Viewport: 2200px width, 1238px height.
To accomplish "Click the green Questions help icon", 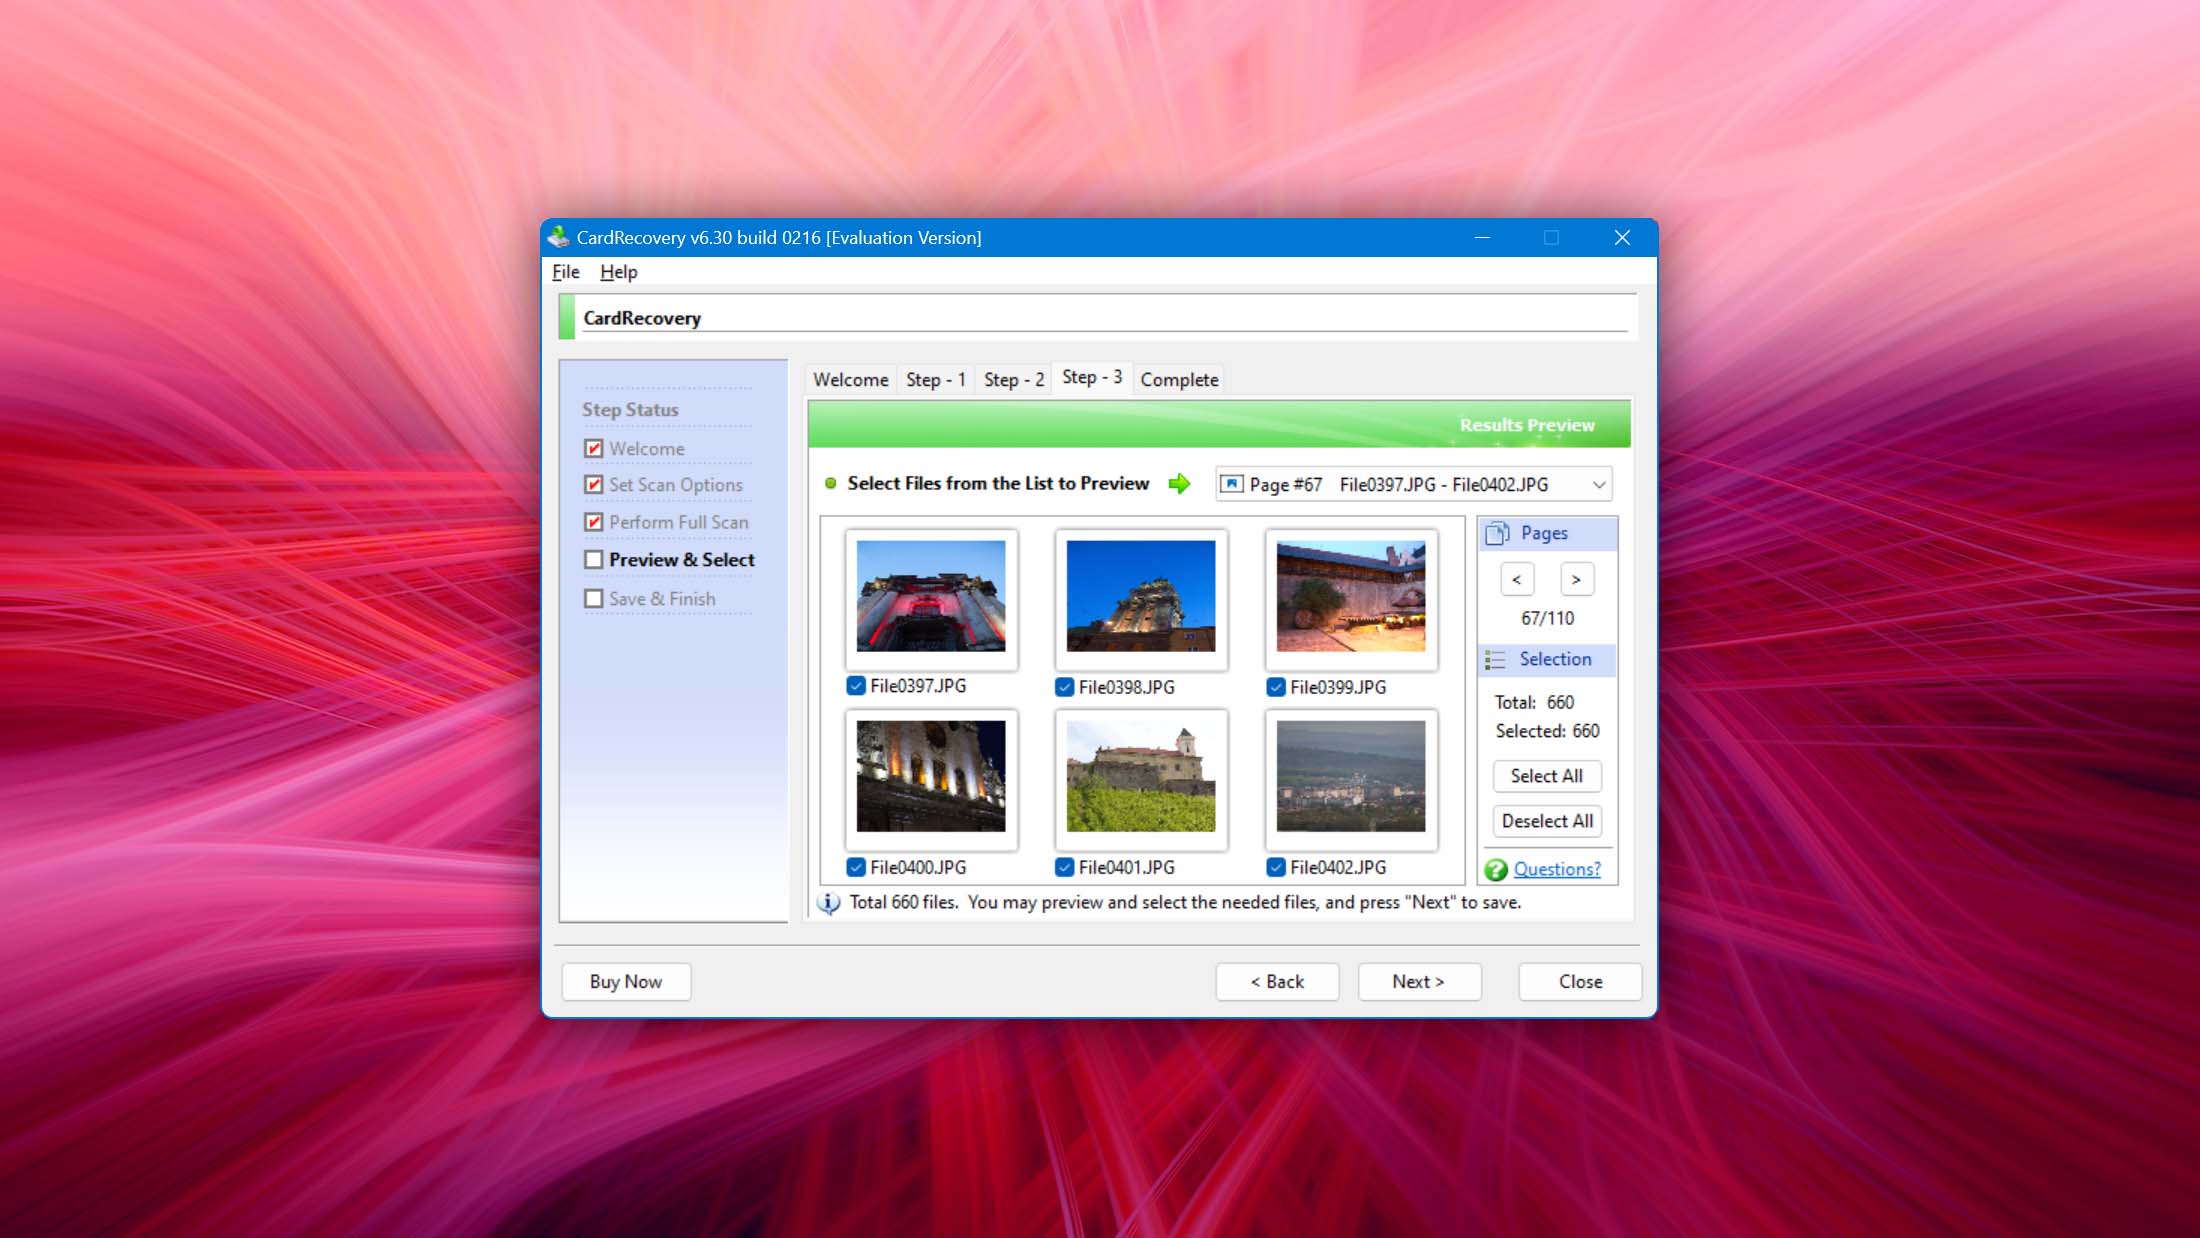I will pos(1496,870).
